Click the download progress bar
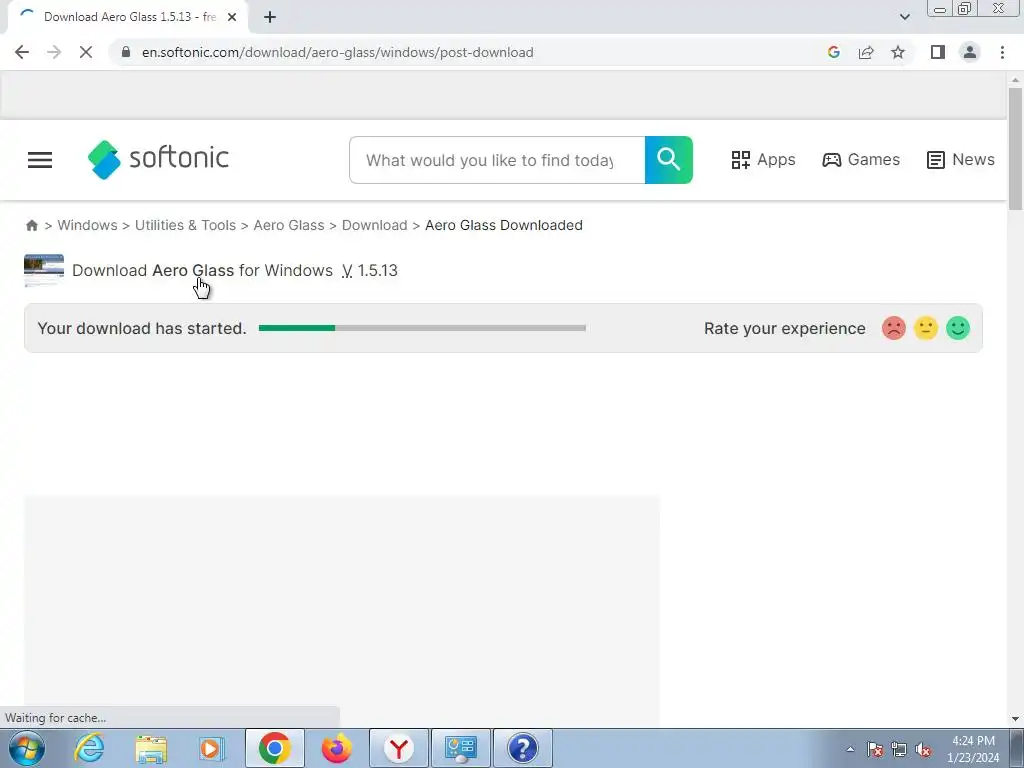The image size is (1024, 768). tap(422, 328)
